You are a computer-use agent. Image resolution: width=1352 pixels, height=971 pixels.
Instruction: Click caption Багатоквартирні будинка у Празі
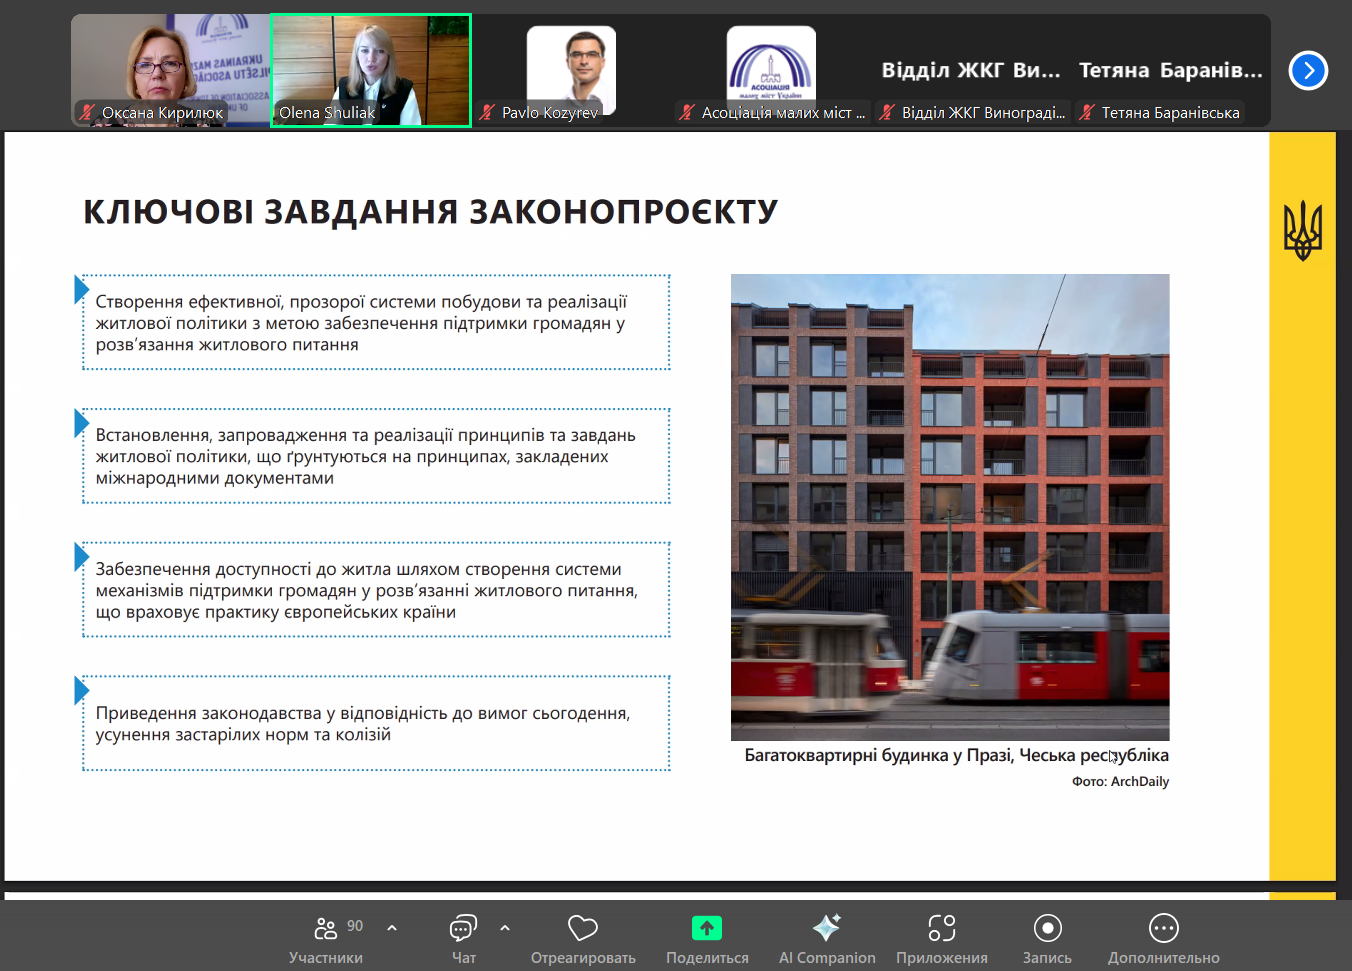tap(956, 755)
